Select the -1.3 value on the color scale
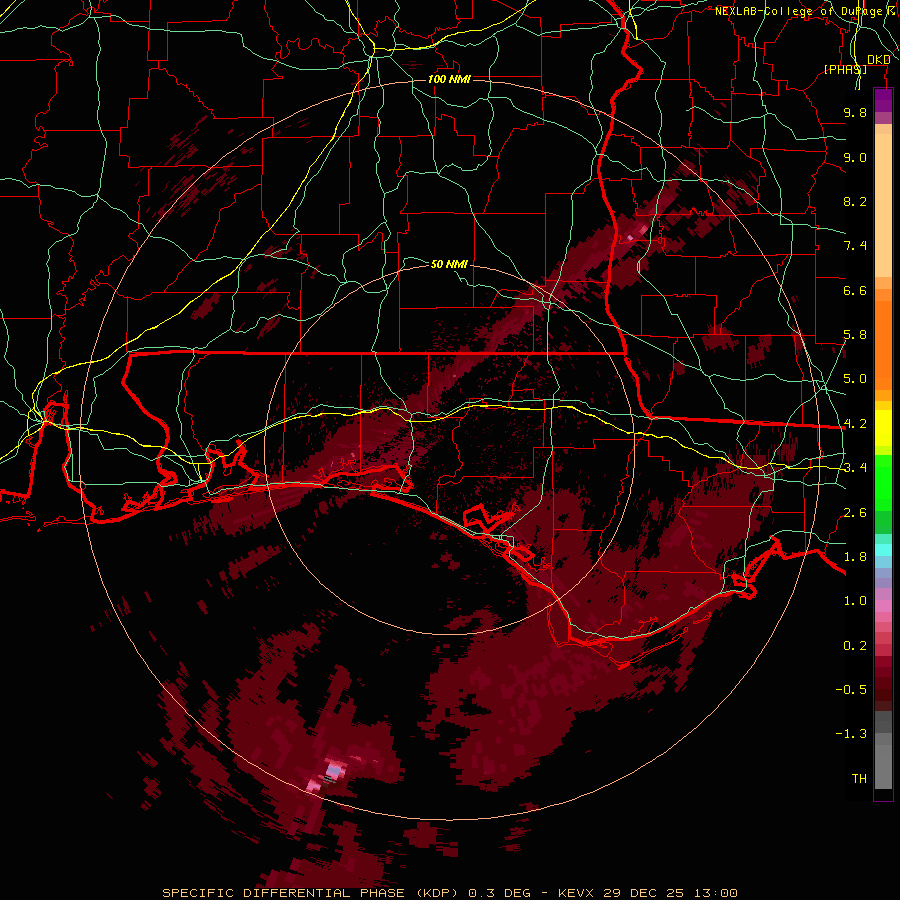The height and width of the screenshot is (900, 900). pos(851,734)
